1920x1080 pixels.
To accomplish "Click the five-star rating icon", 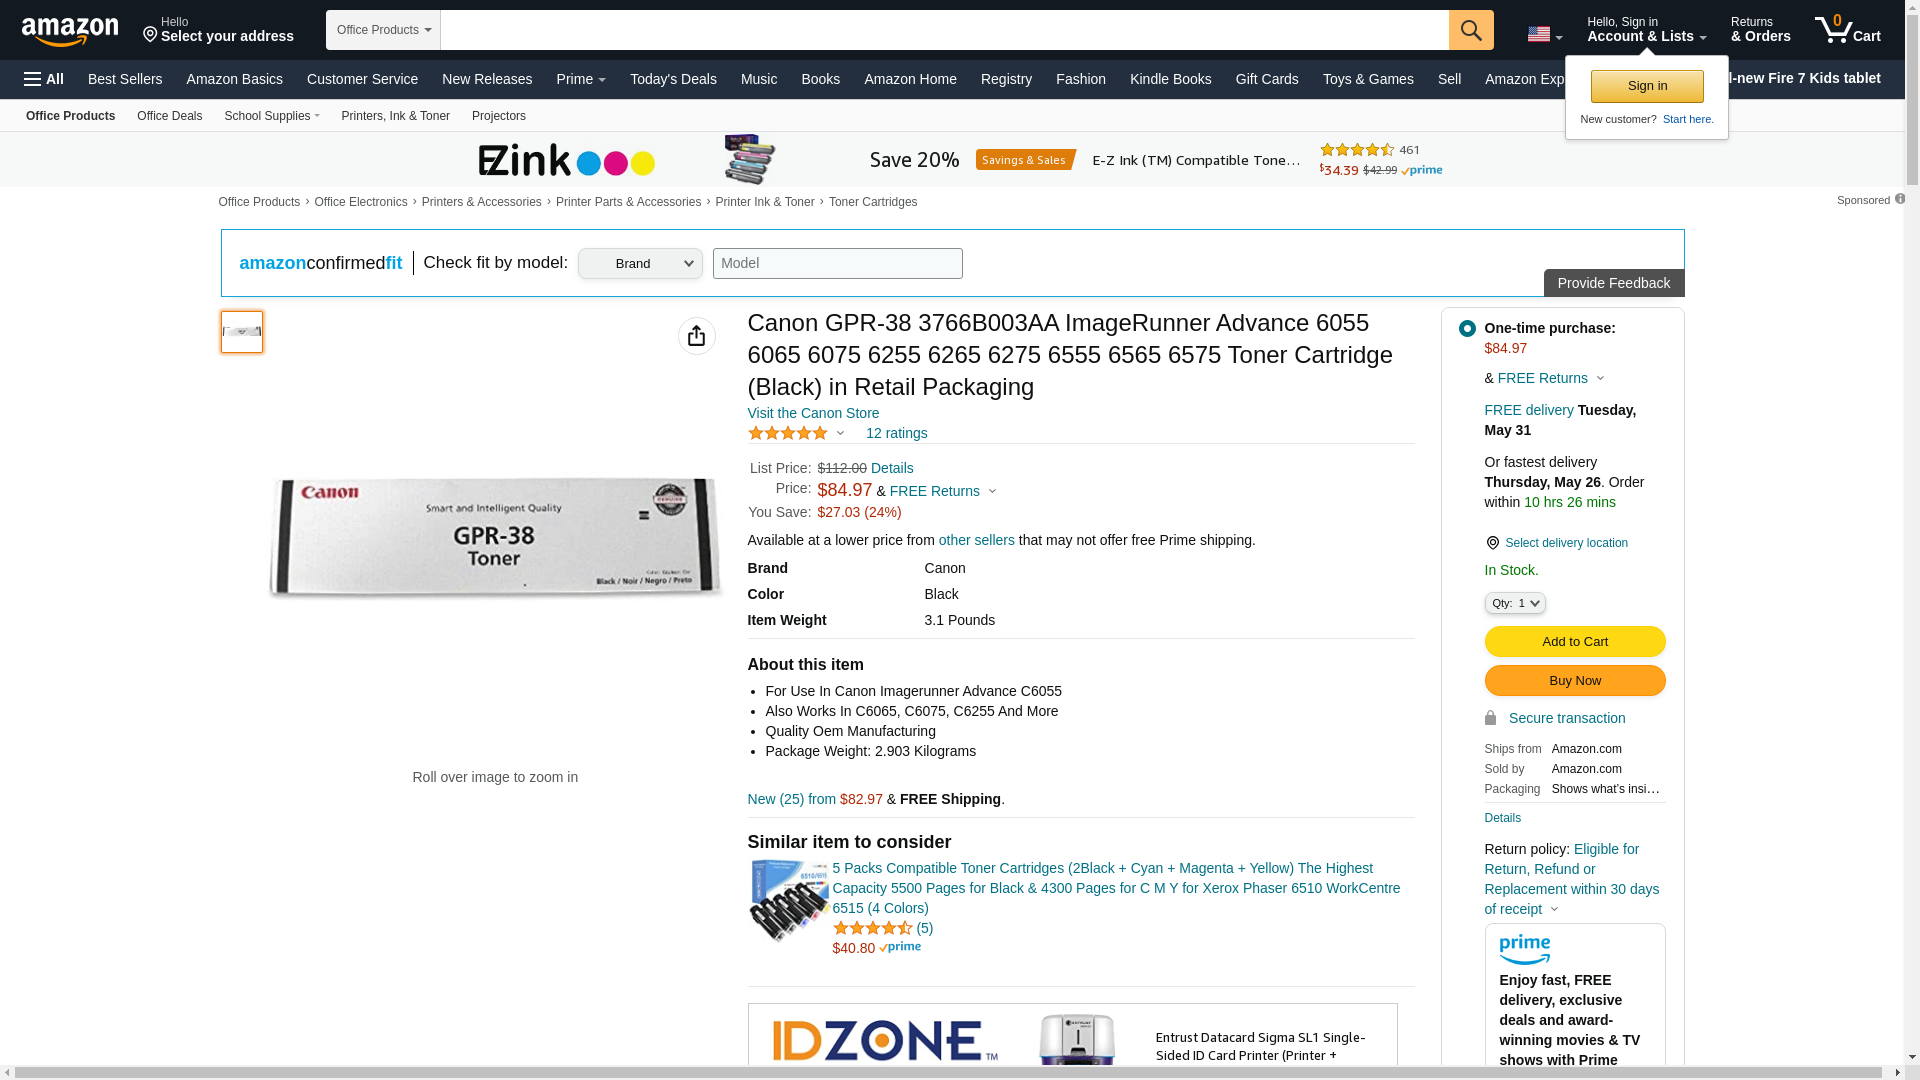I will pyautogui.click(x=788, y=433).
